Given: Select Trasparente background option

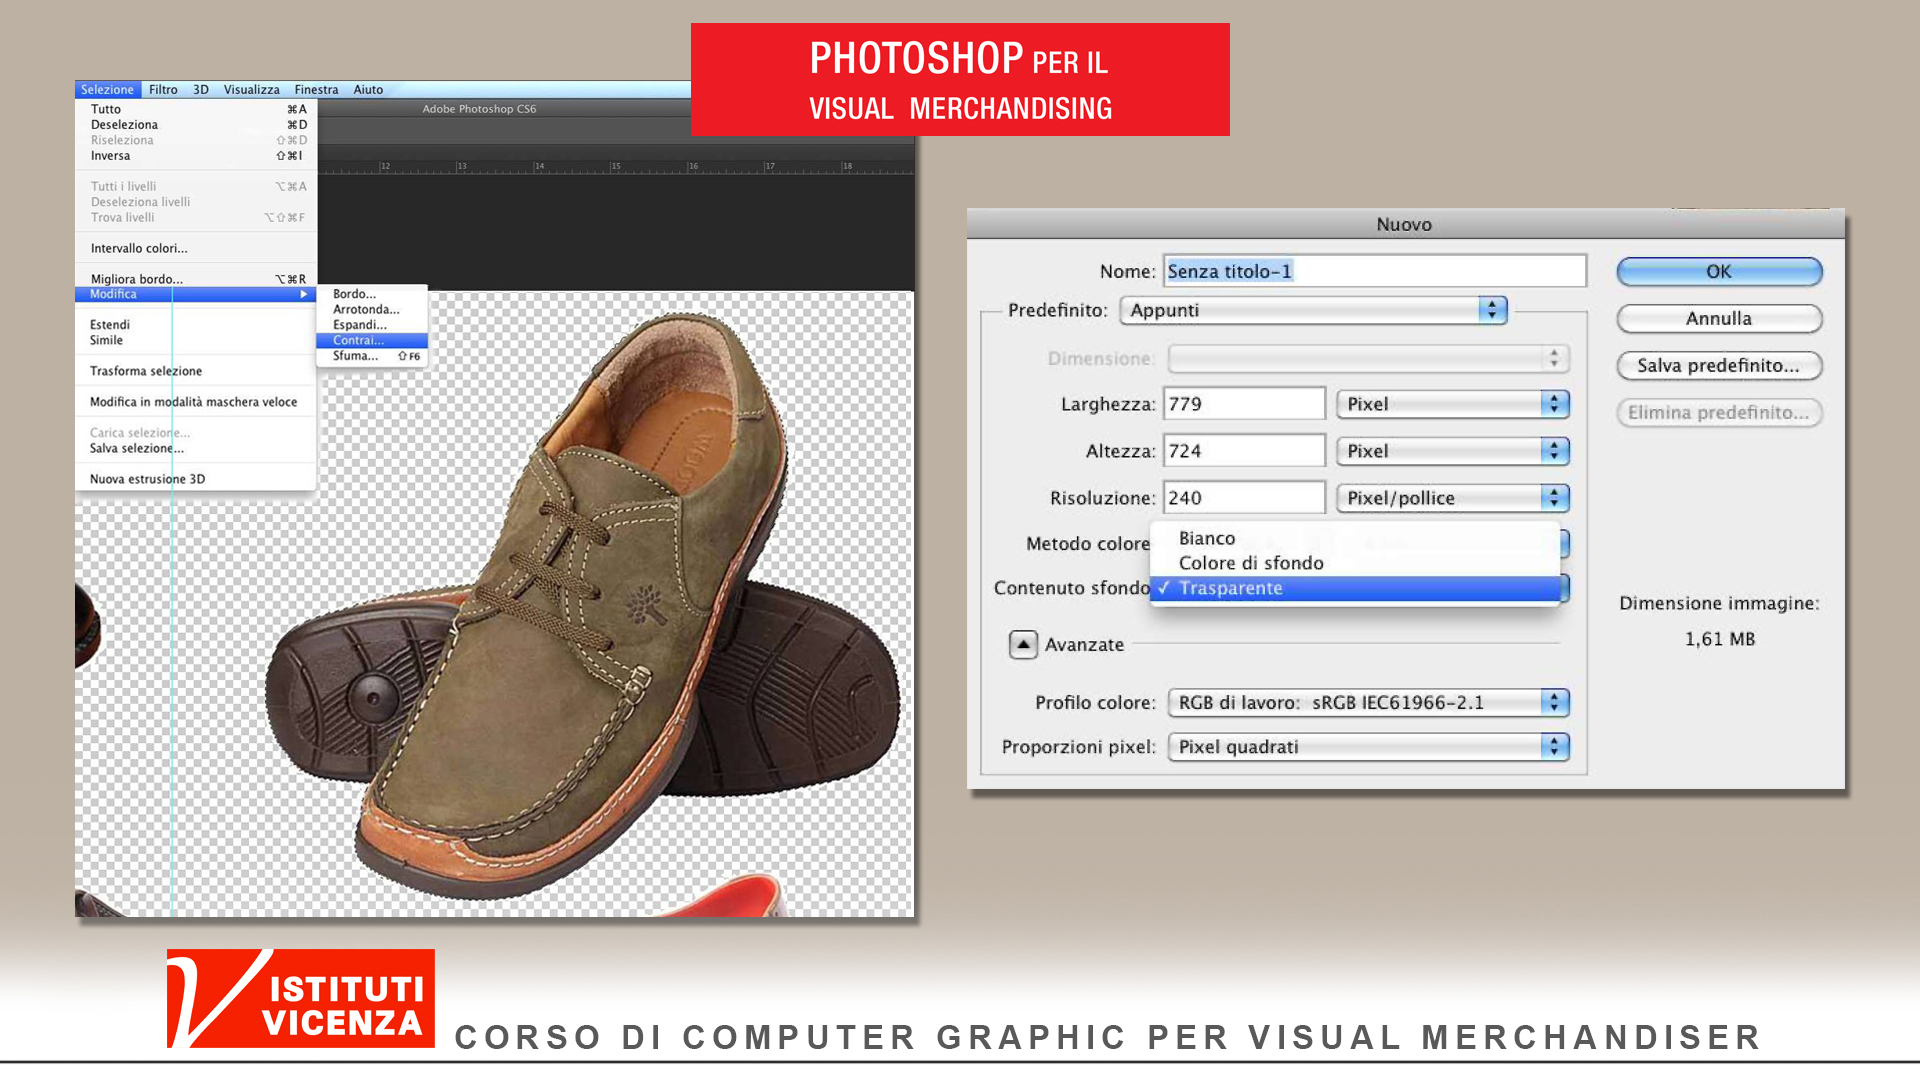Looking at the screenshot, I should (1355, 588).
